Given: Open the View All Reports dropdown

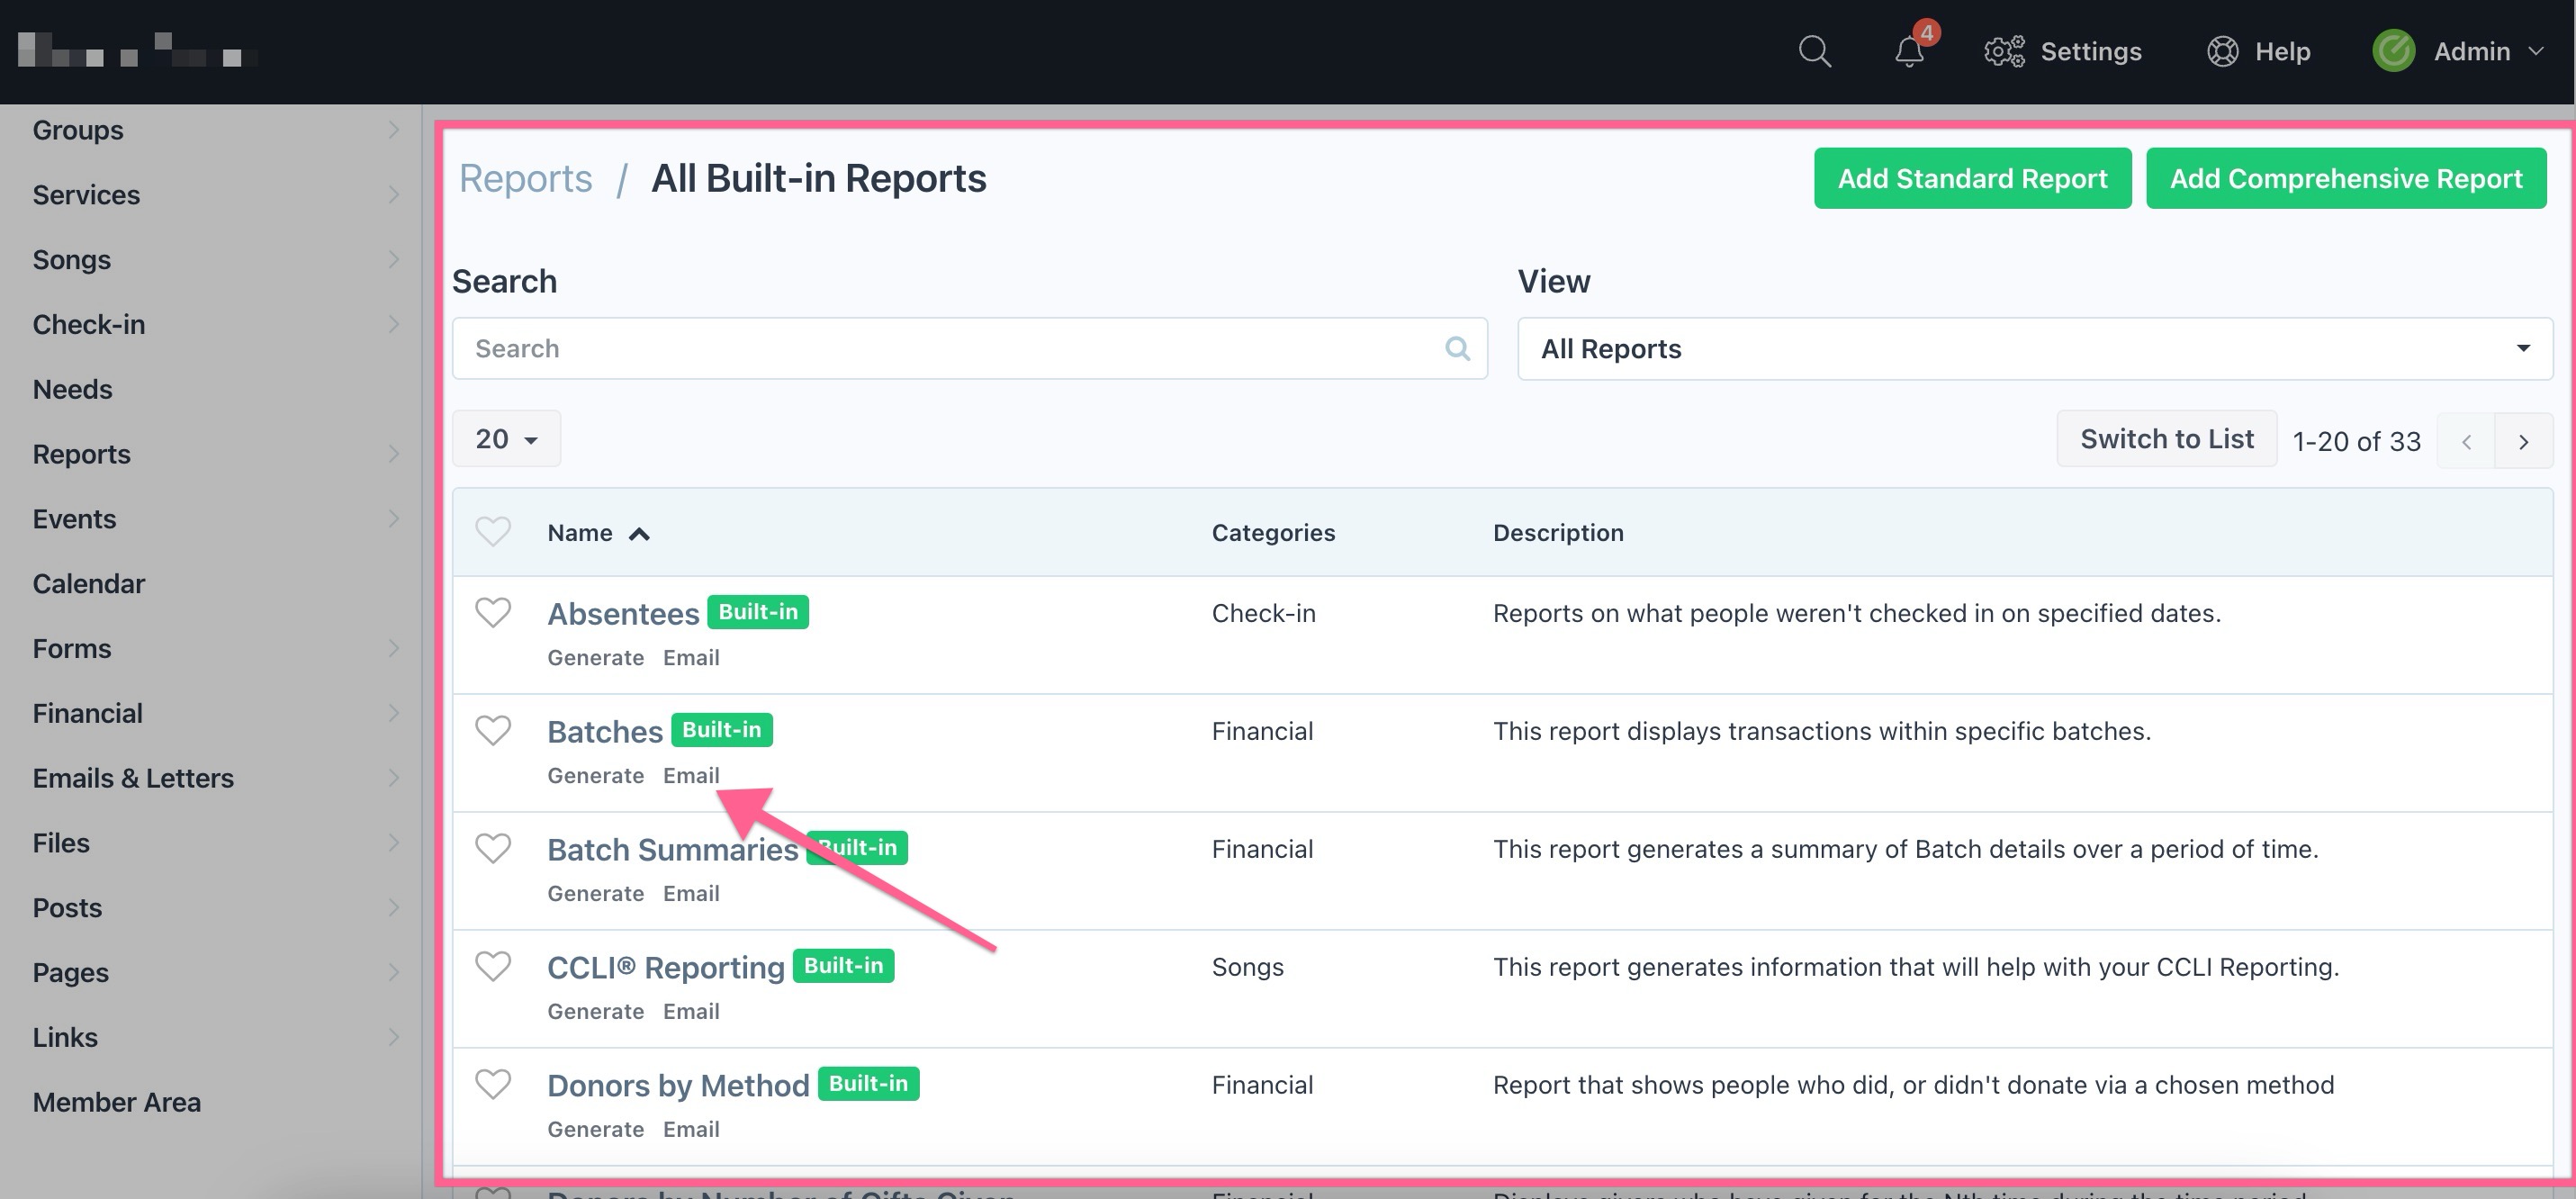Looking at the screenshot, I should (x=2035, y=348).
